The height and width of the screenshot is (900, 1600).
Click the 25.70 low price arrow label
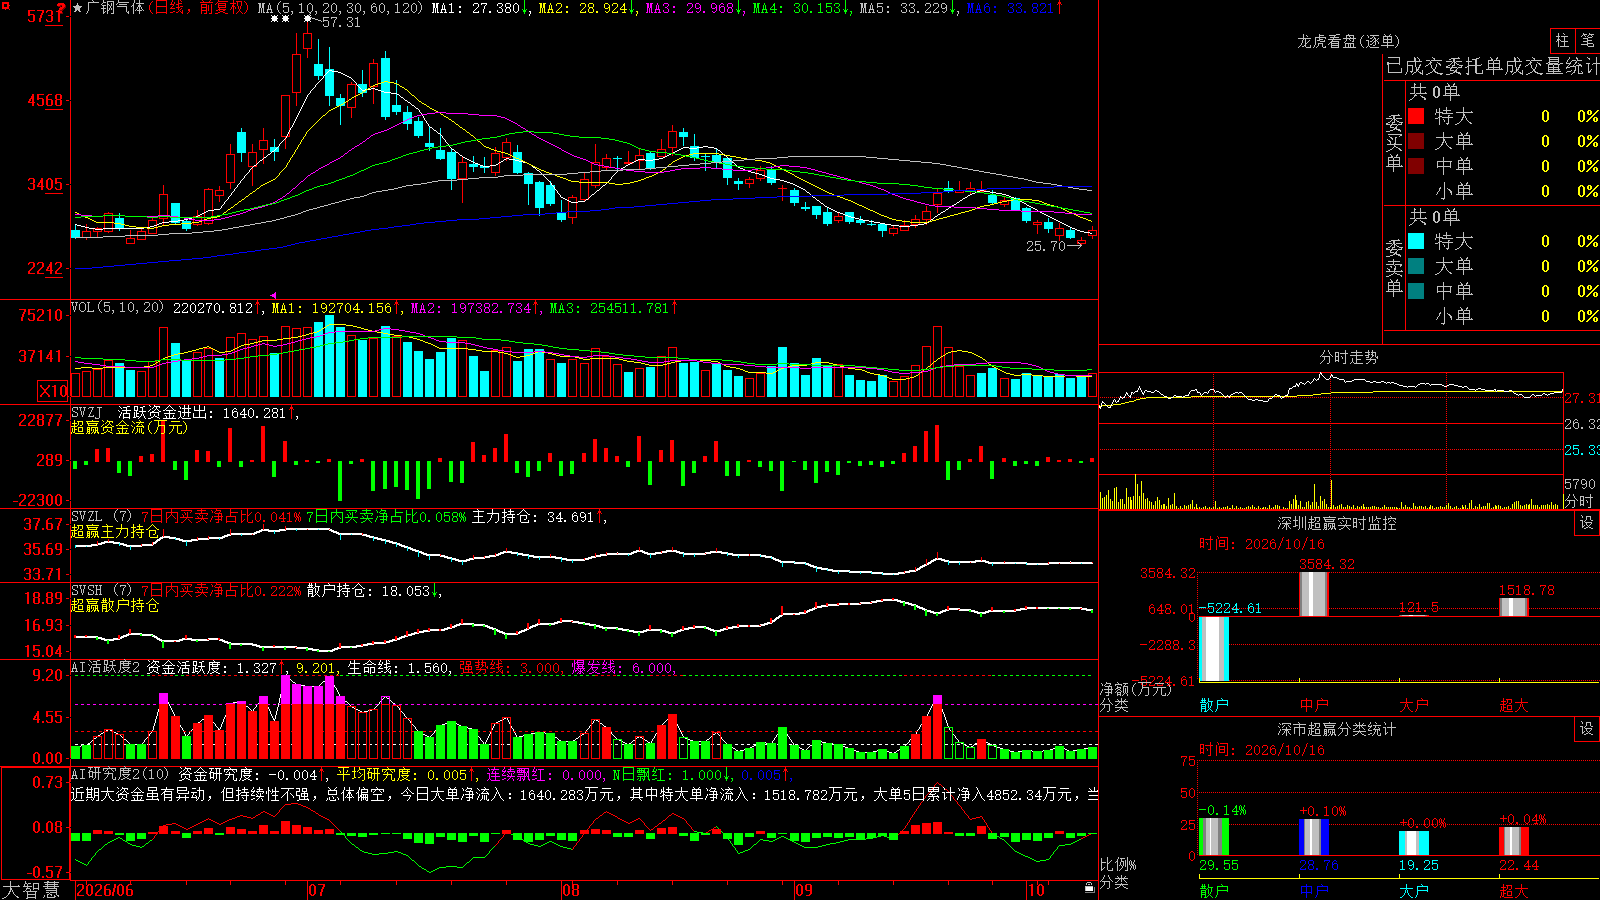tap(1054, 246)
